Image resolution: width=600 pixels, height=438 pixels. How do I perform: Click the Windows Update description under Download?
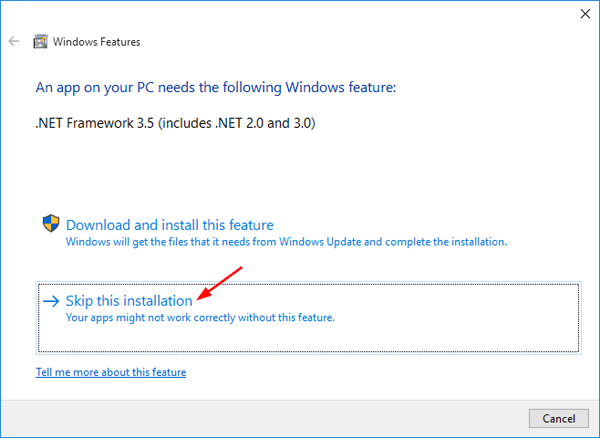tap(286, 242)
